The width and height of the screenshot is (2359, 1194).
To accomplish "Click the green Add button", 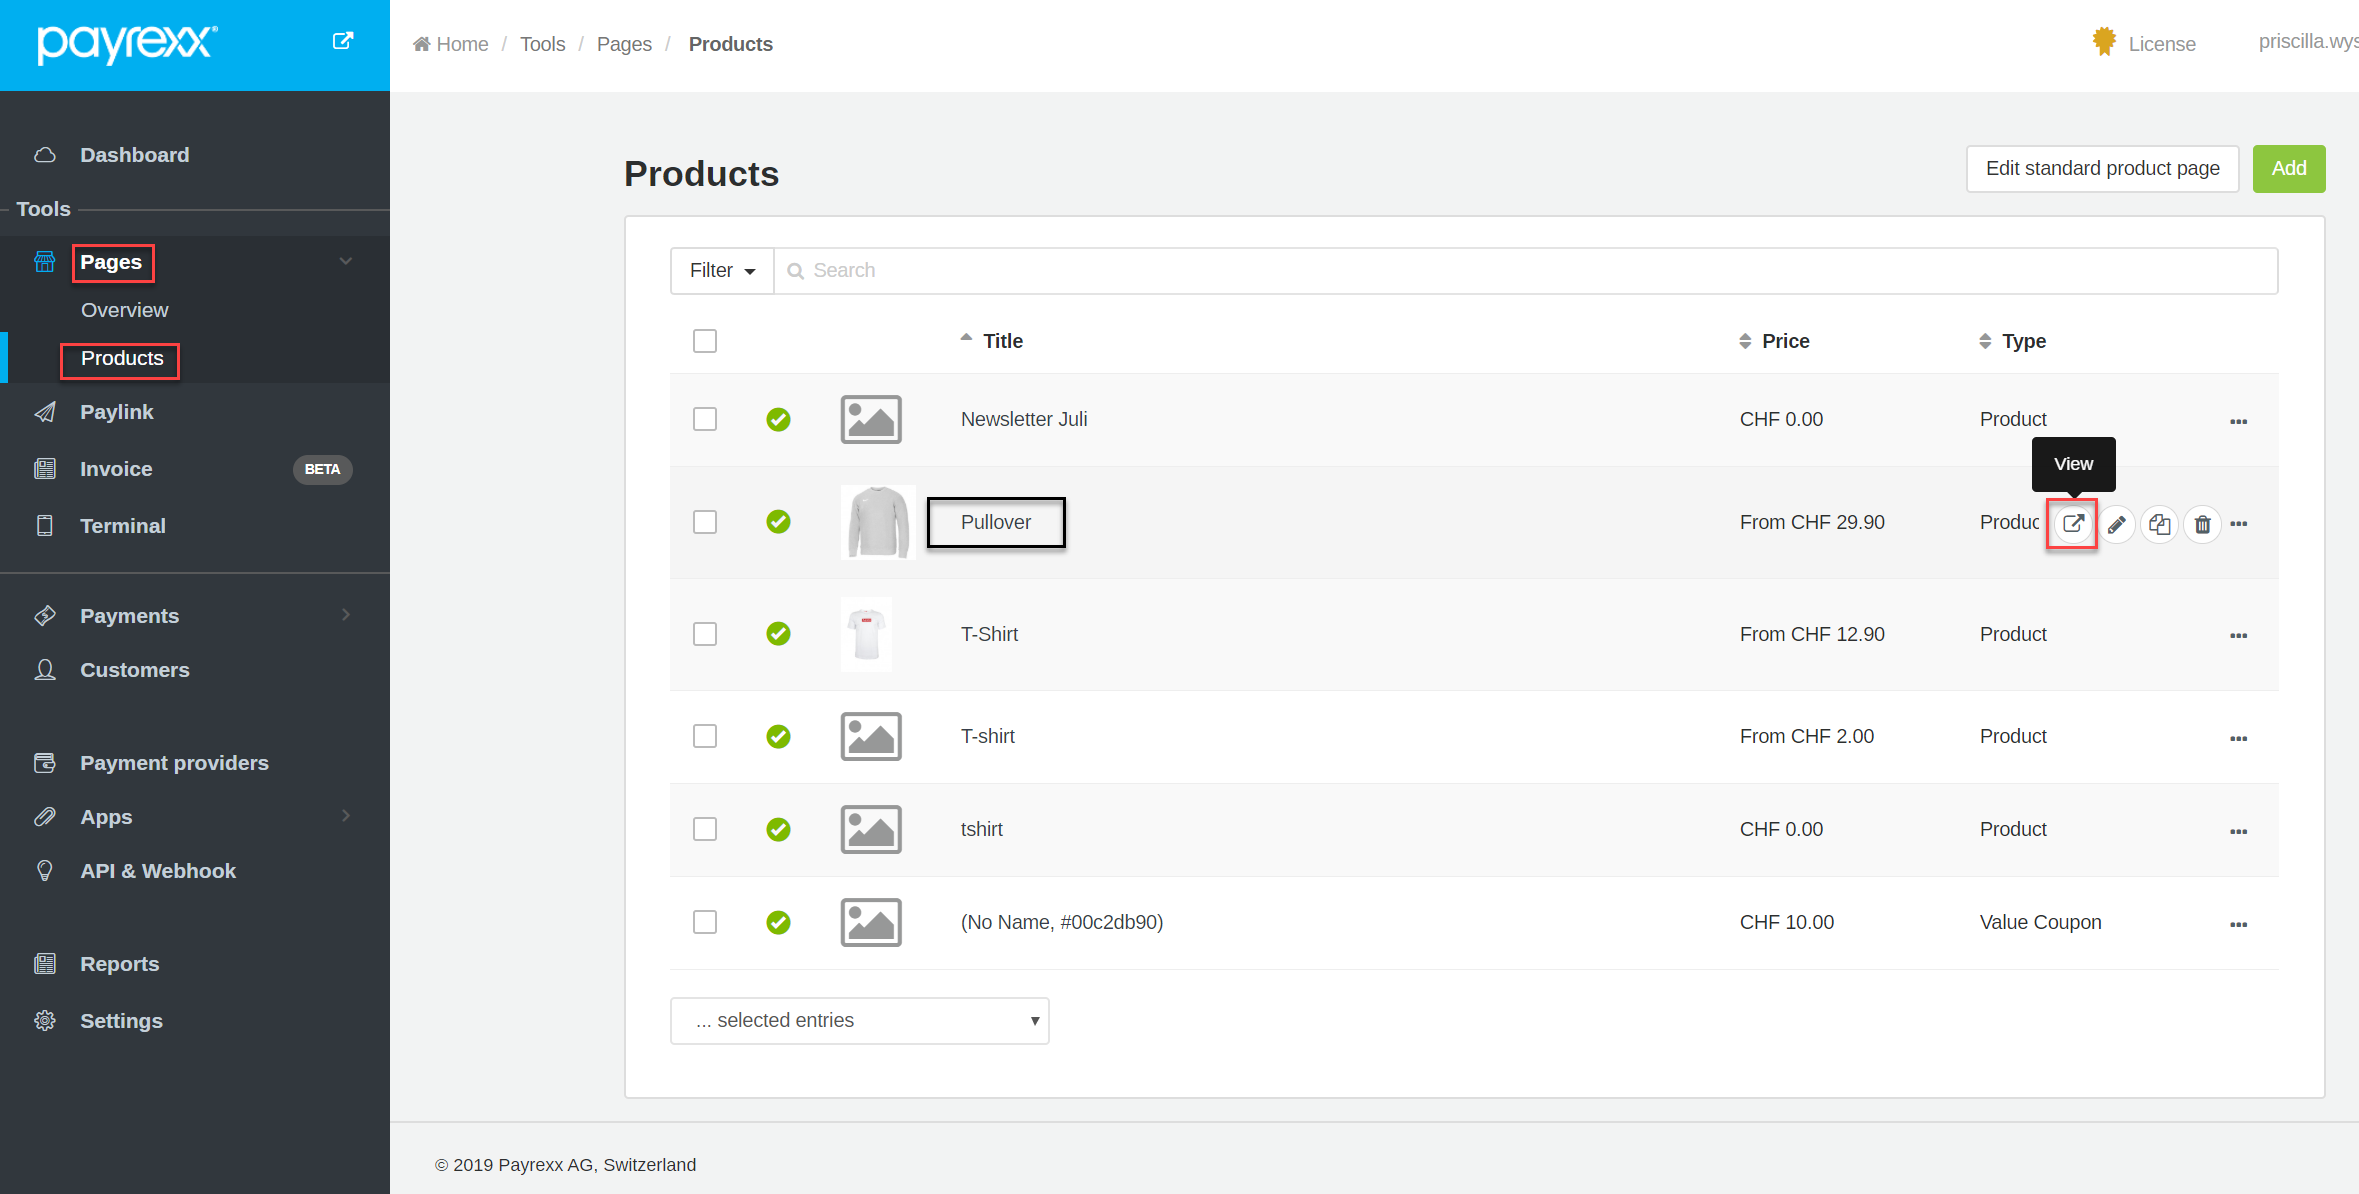I will tap(2288, 168).
